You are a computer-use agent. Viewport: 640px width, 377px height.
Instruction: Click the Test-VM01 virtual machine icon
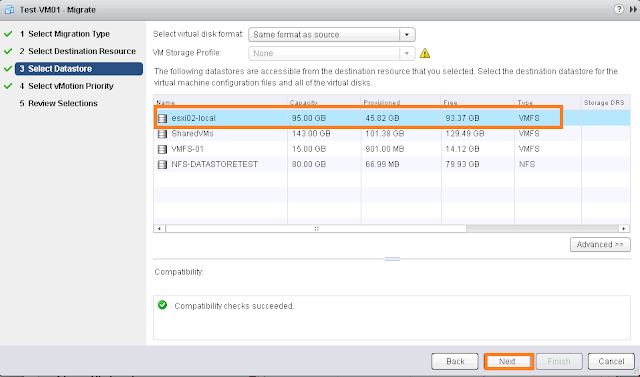click(9, 10)
